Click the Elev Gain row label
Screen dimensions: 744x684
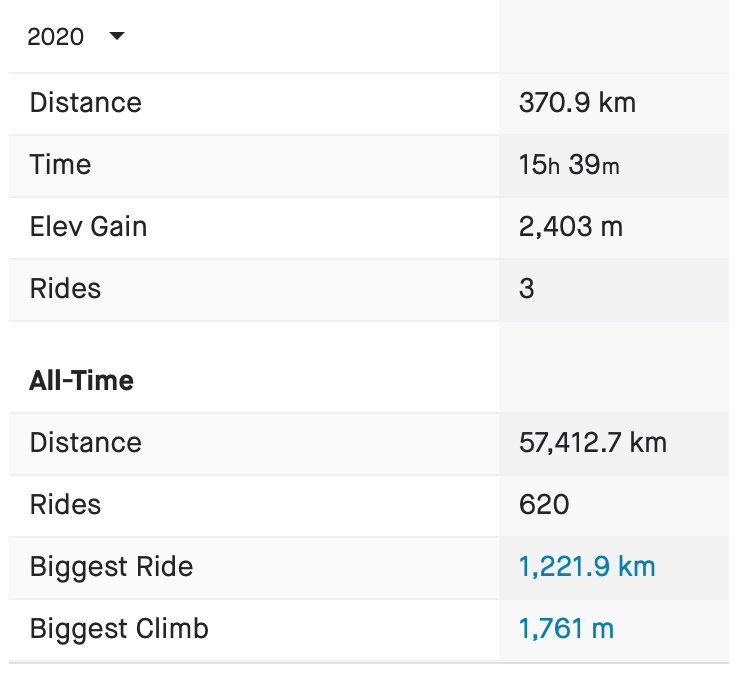click(x=88, y=227)
